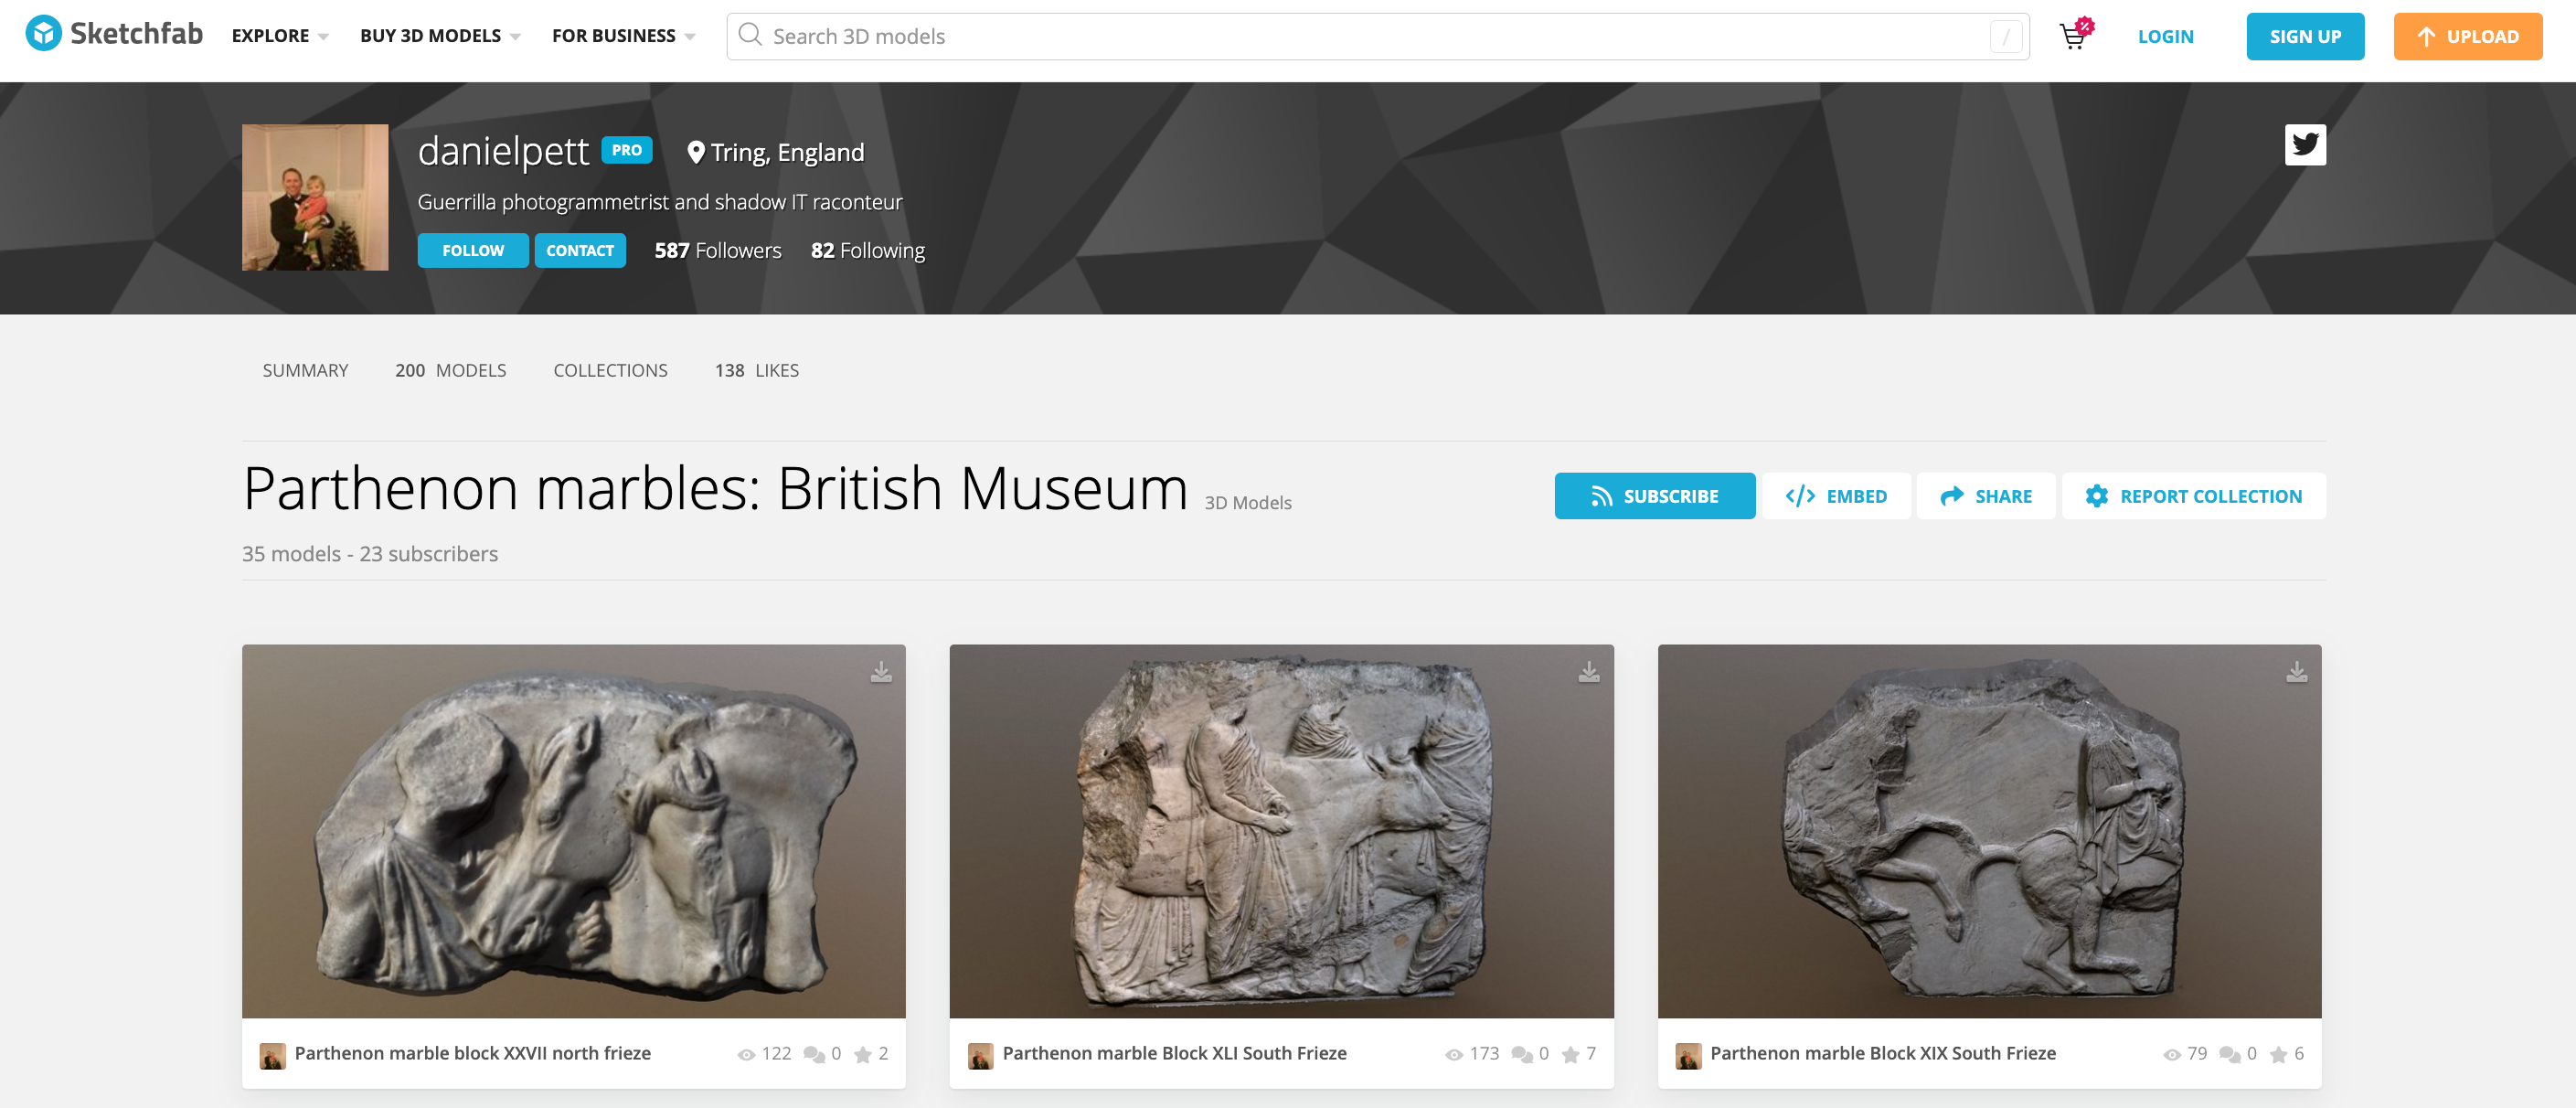Click the '35 models - 23 subscribers' text
Image resolution: width=2576 pixels, height=1108 pixels.
pos(370,554)
